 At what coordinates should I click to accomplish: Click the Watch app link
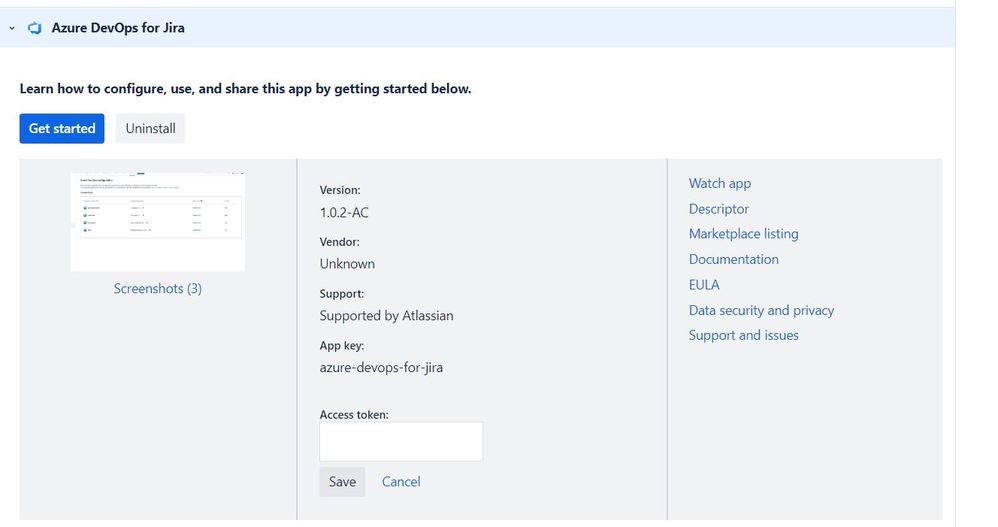click(x=719, y=183)
